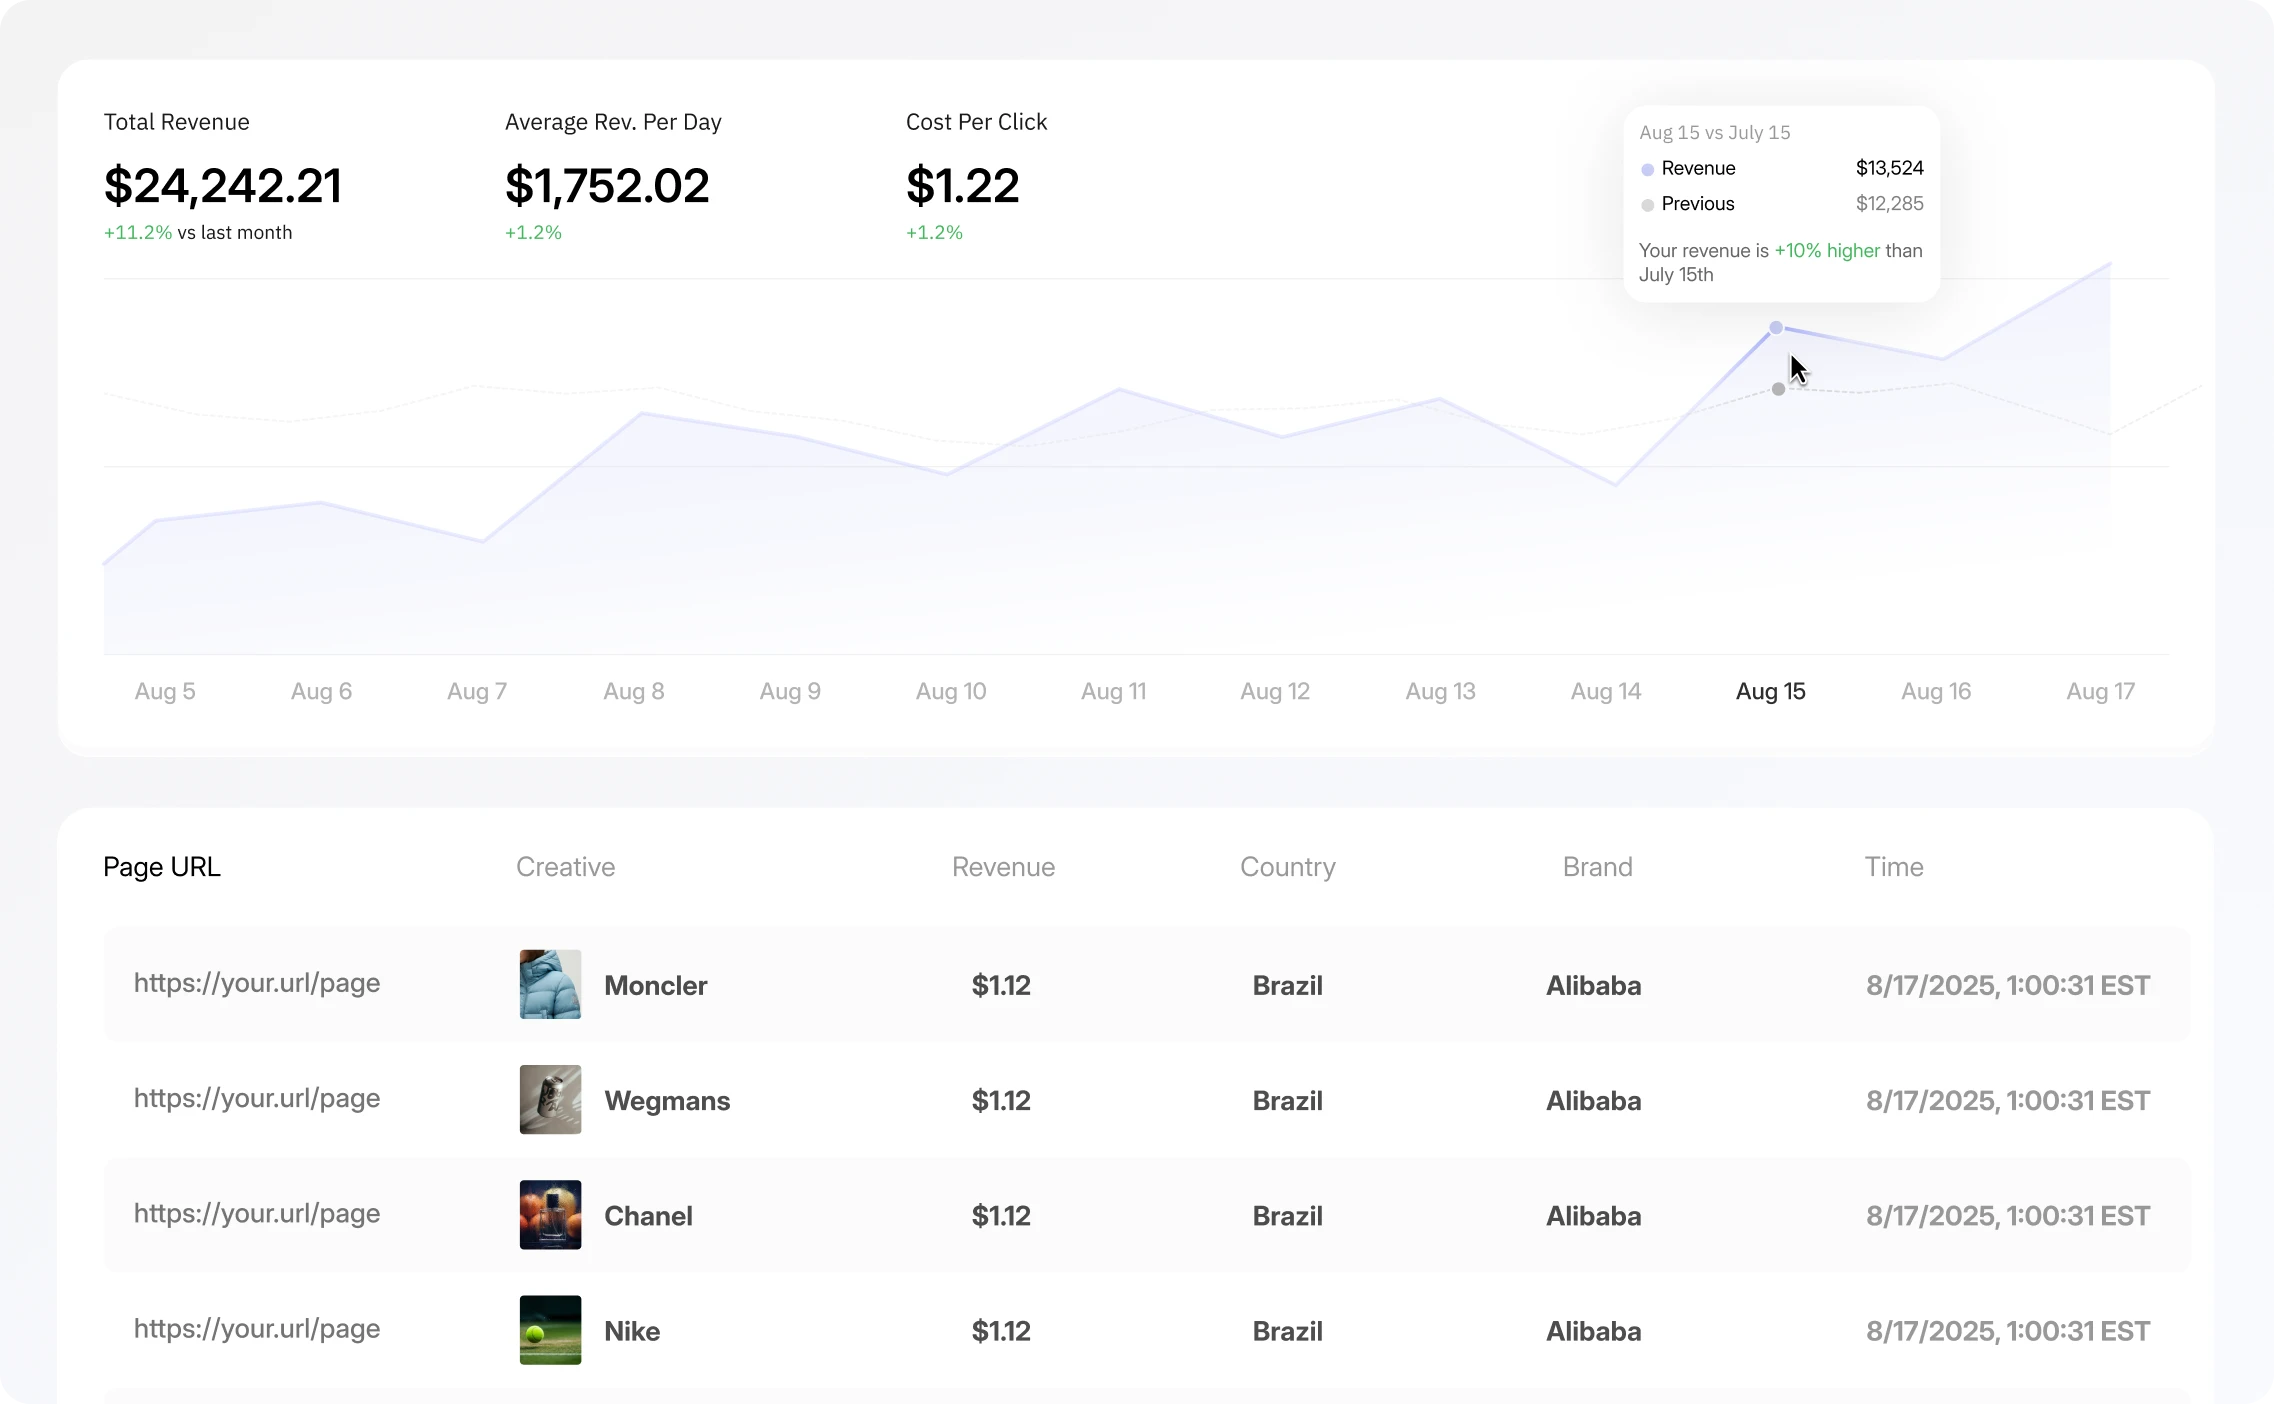Image resolution: width=2274 pixels, height=1404 pixels.
Task: Open the Moncler row page URL
Action: pos(257,983)
